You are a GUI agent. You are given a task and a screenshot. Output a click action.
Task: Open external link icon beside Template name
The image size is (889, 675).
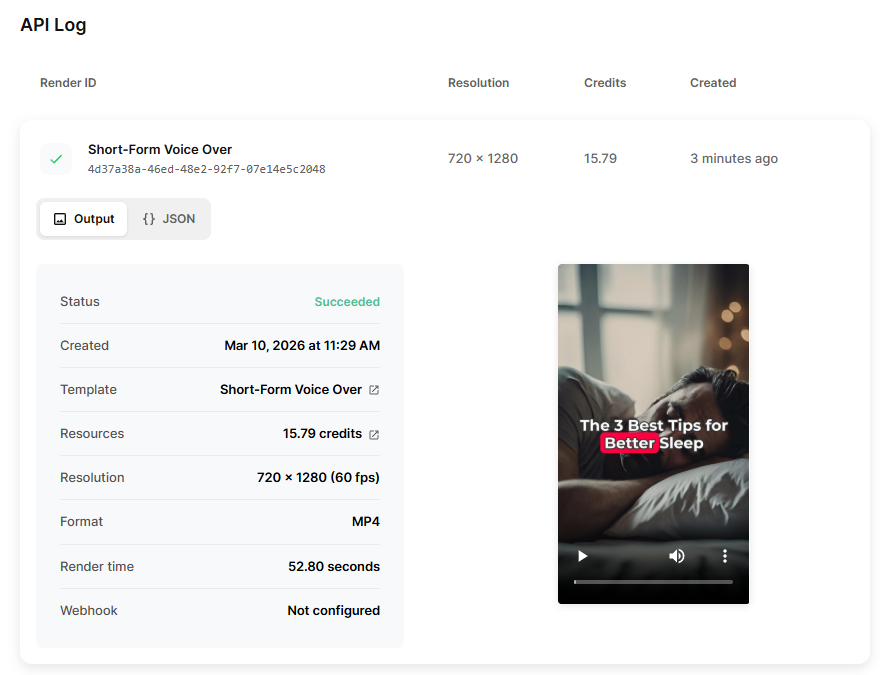[x=374, y=390]
